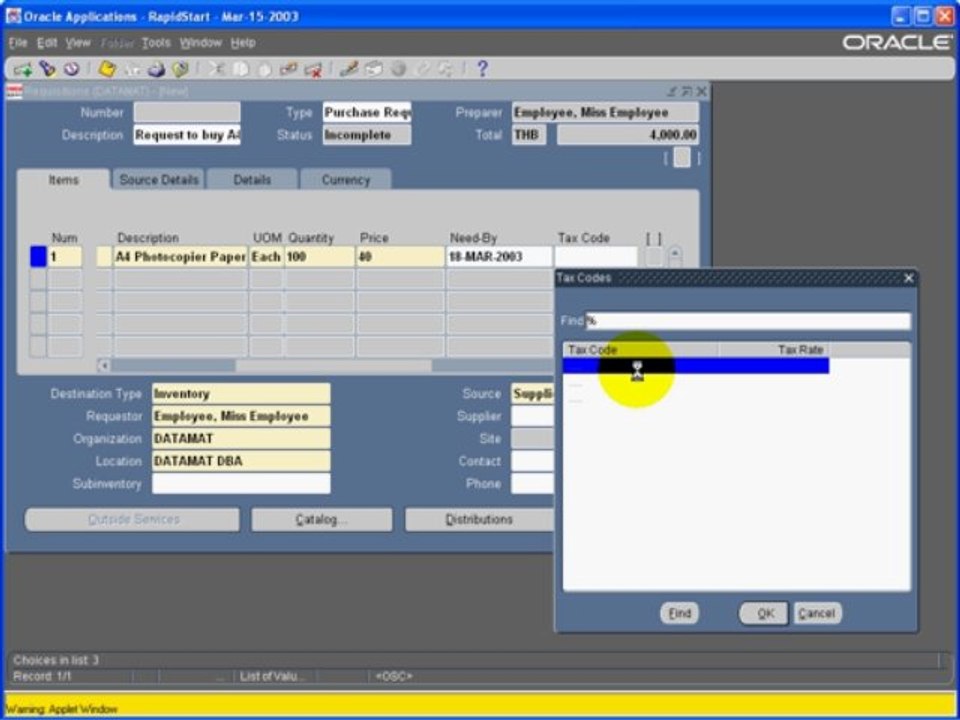Open the Help menu
The image size is (960, 720).
pos(243,43)
